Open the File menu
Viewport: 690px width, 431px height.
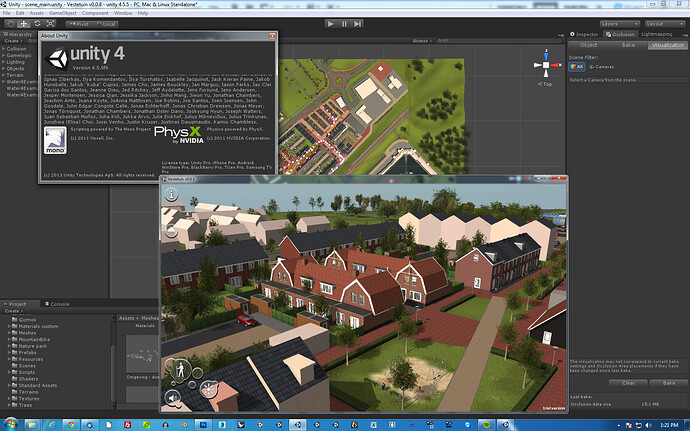[x=7, y=13]
